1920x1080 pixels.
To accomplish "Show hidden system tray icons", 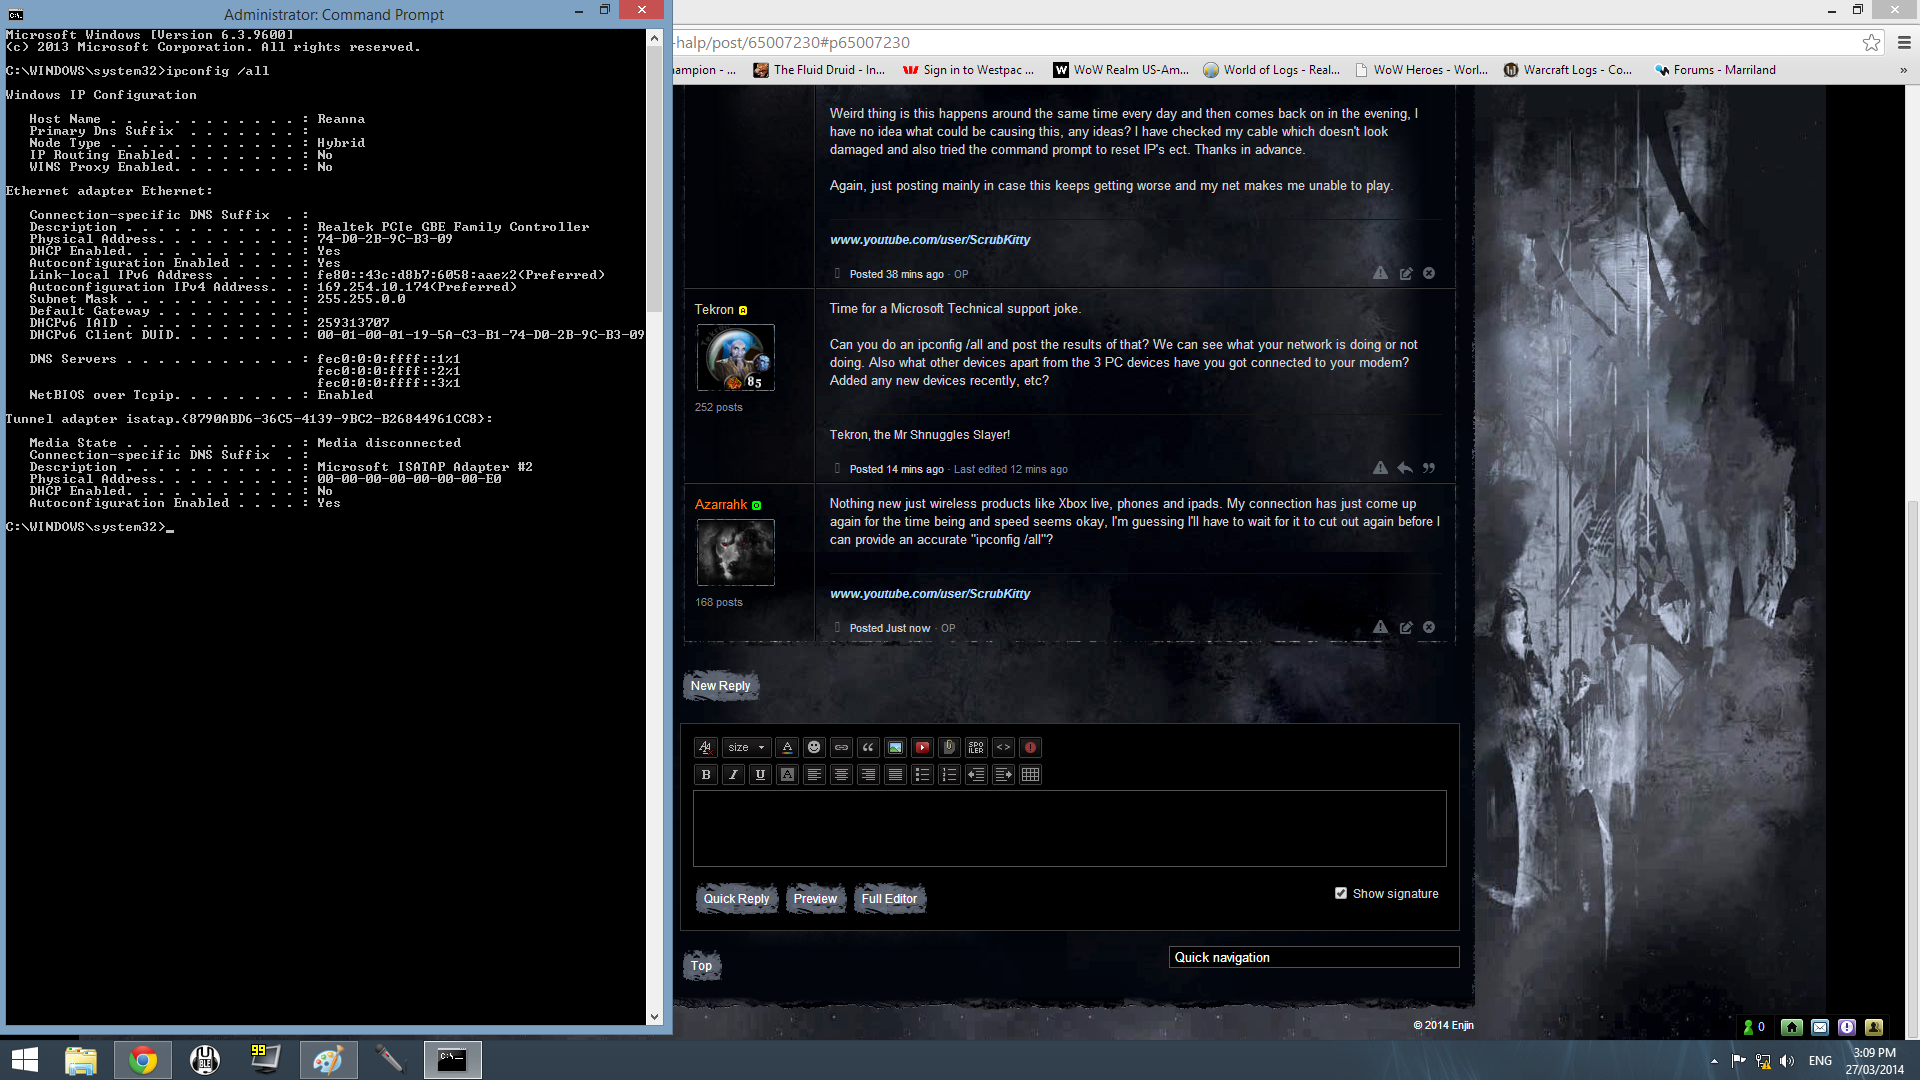I will pos(1714,1061).
